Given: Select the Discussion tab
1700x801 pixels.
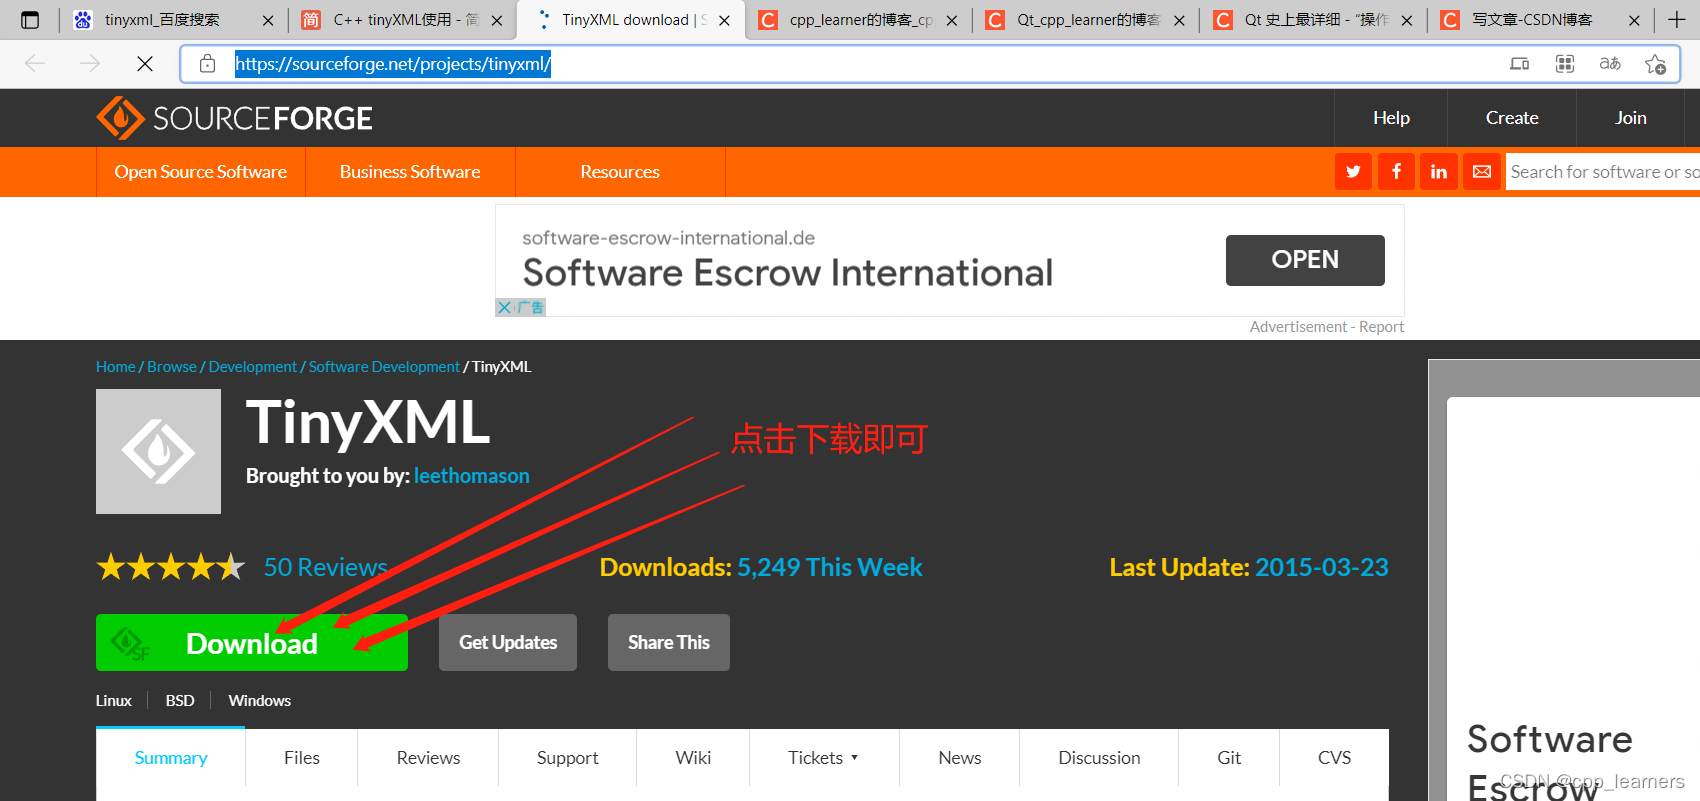Looking at the screenshot, I should (1099, 758).
